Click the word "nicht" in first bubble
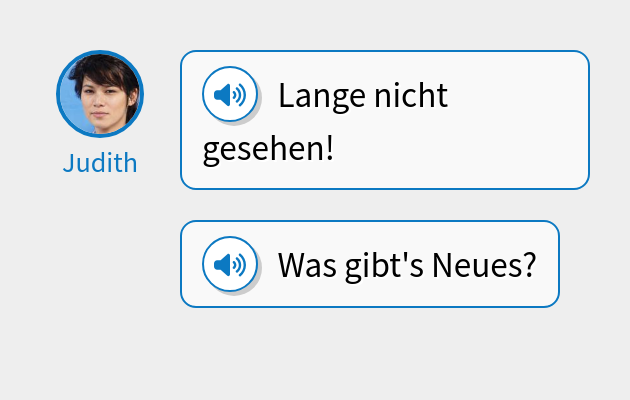Screen dimensions: 630x400 pyautogui.click(x=410, y=97)
